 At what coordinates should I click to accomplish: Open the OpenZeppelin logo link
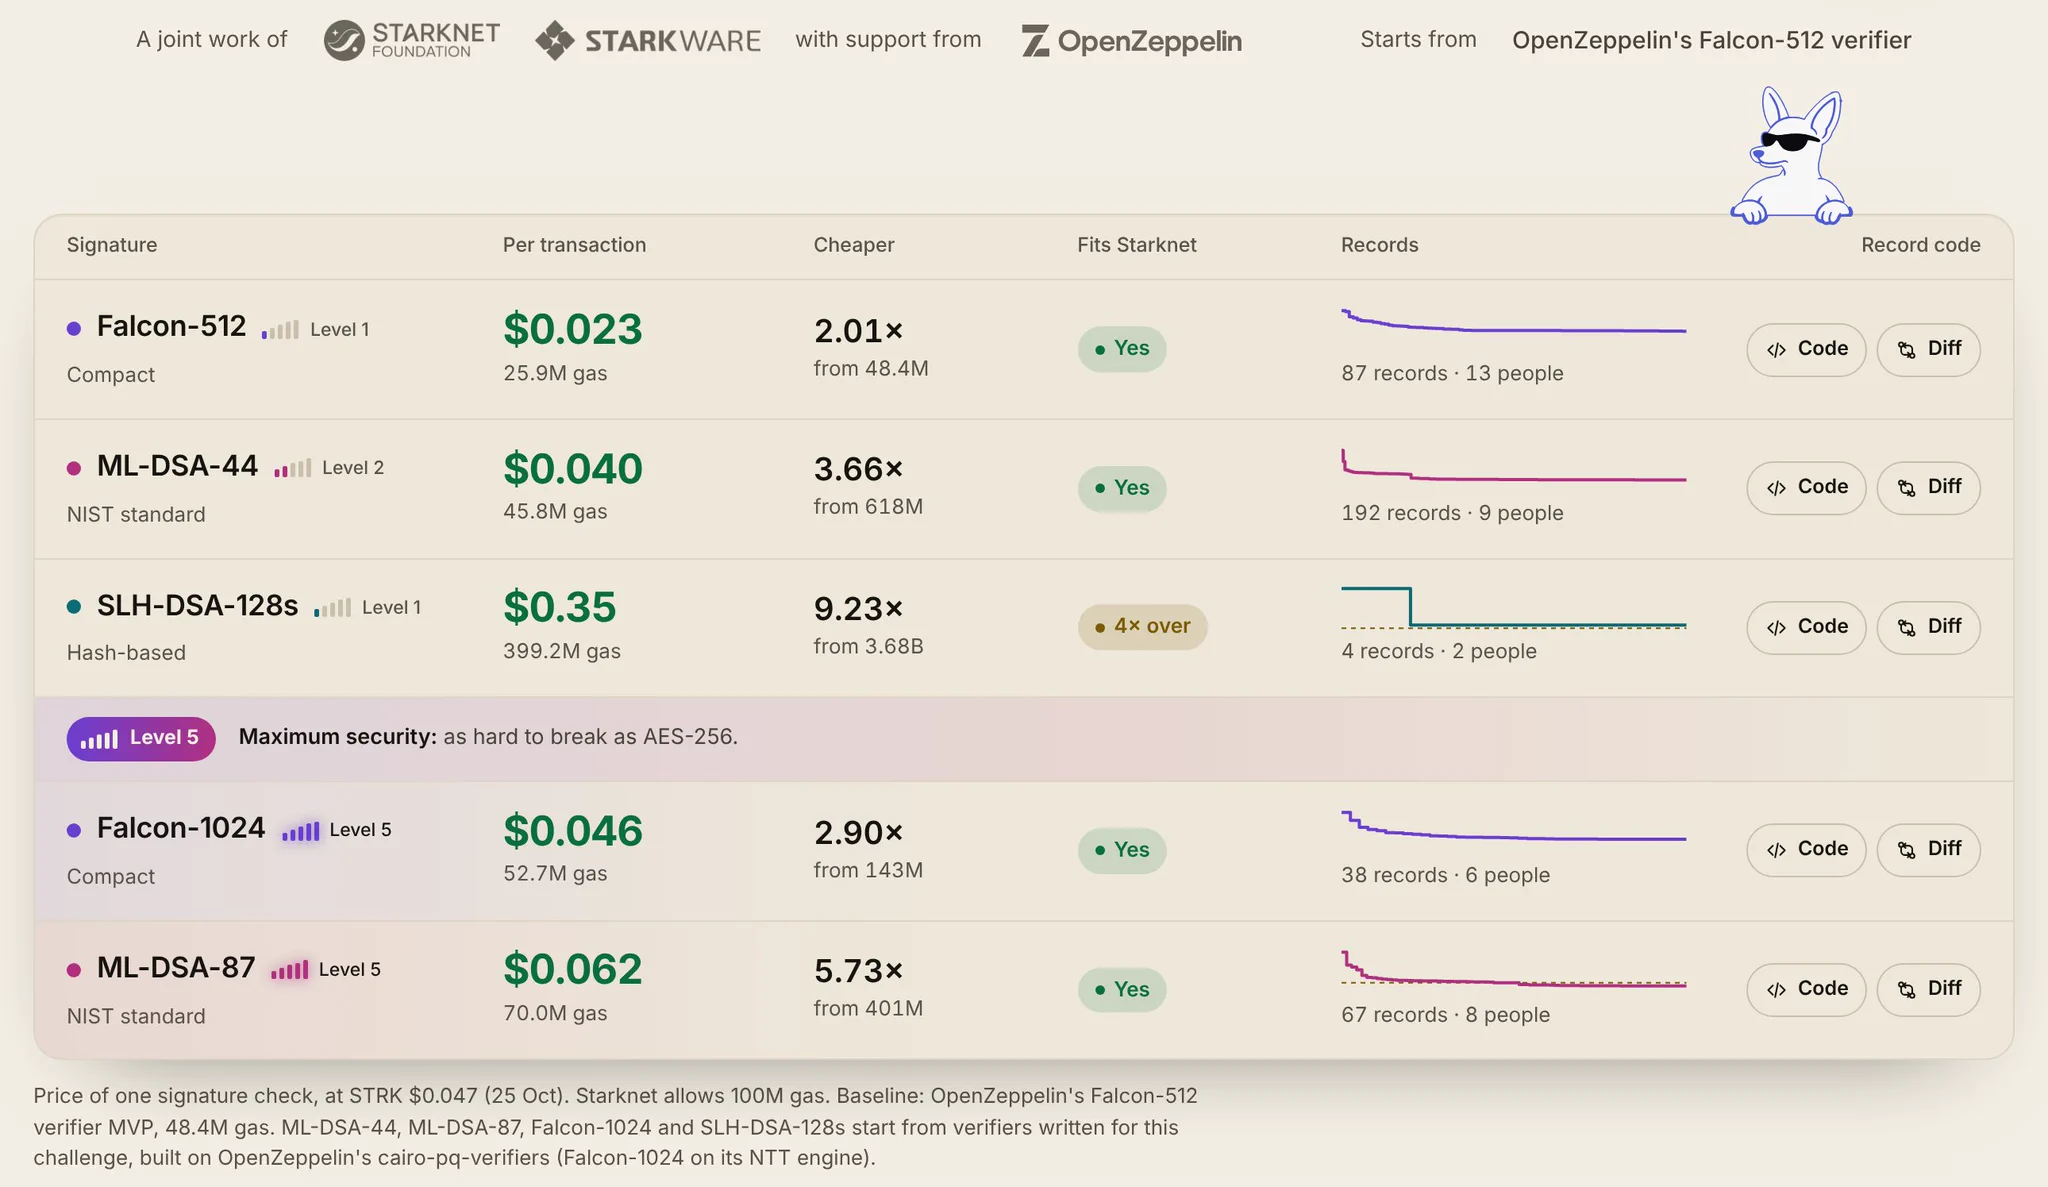[x=1131, y=41]
